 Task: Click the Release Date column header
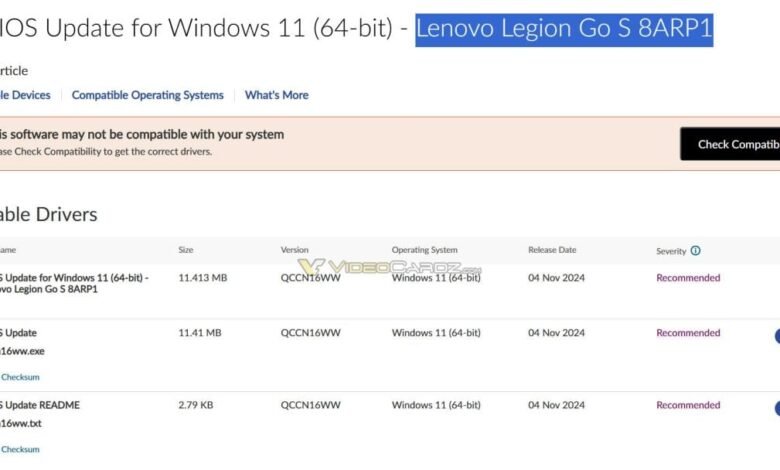coord(552,250)
